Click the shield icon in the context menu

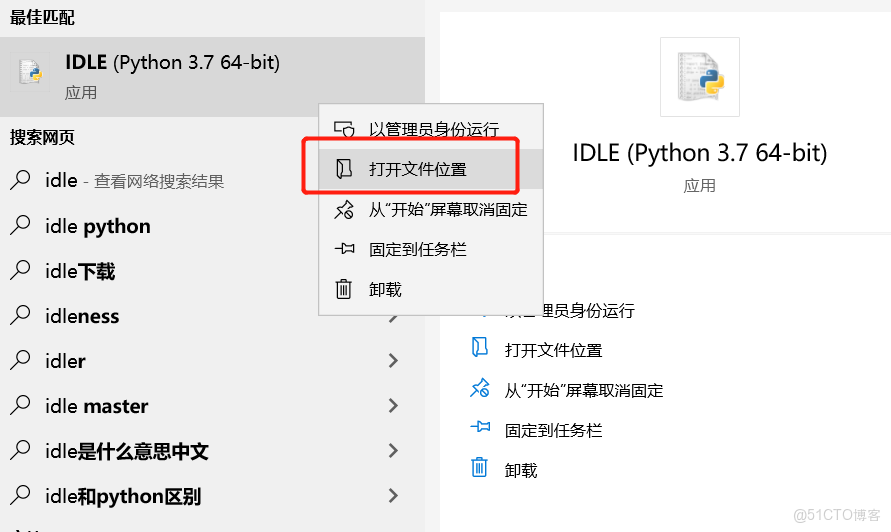[344, 130]
